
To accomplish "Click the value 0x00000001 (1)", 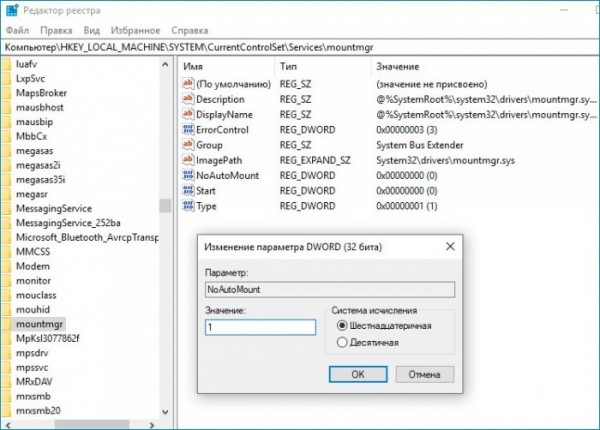I will tap(406, 206).
